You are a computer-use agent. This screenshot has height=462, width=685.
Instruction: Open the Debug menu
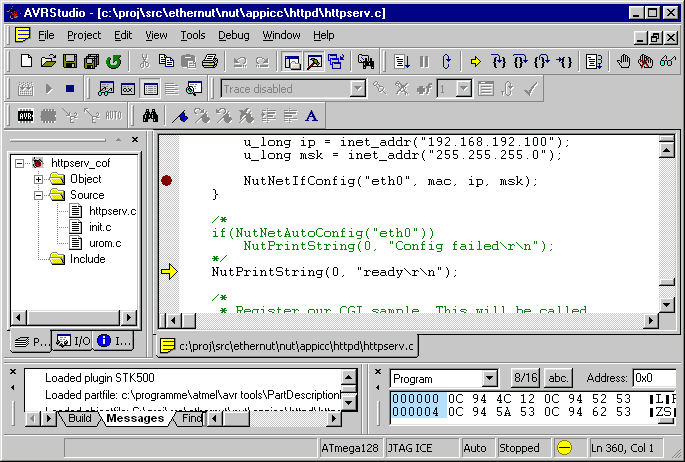(x=234, y=35)
